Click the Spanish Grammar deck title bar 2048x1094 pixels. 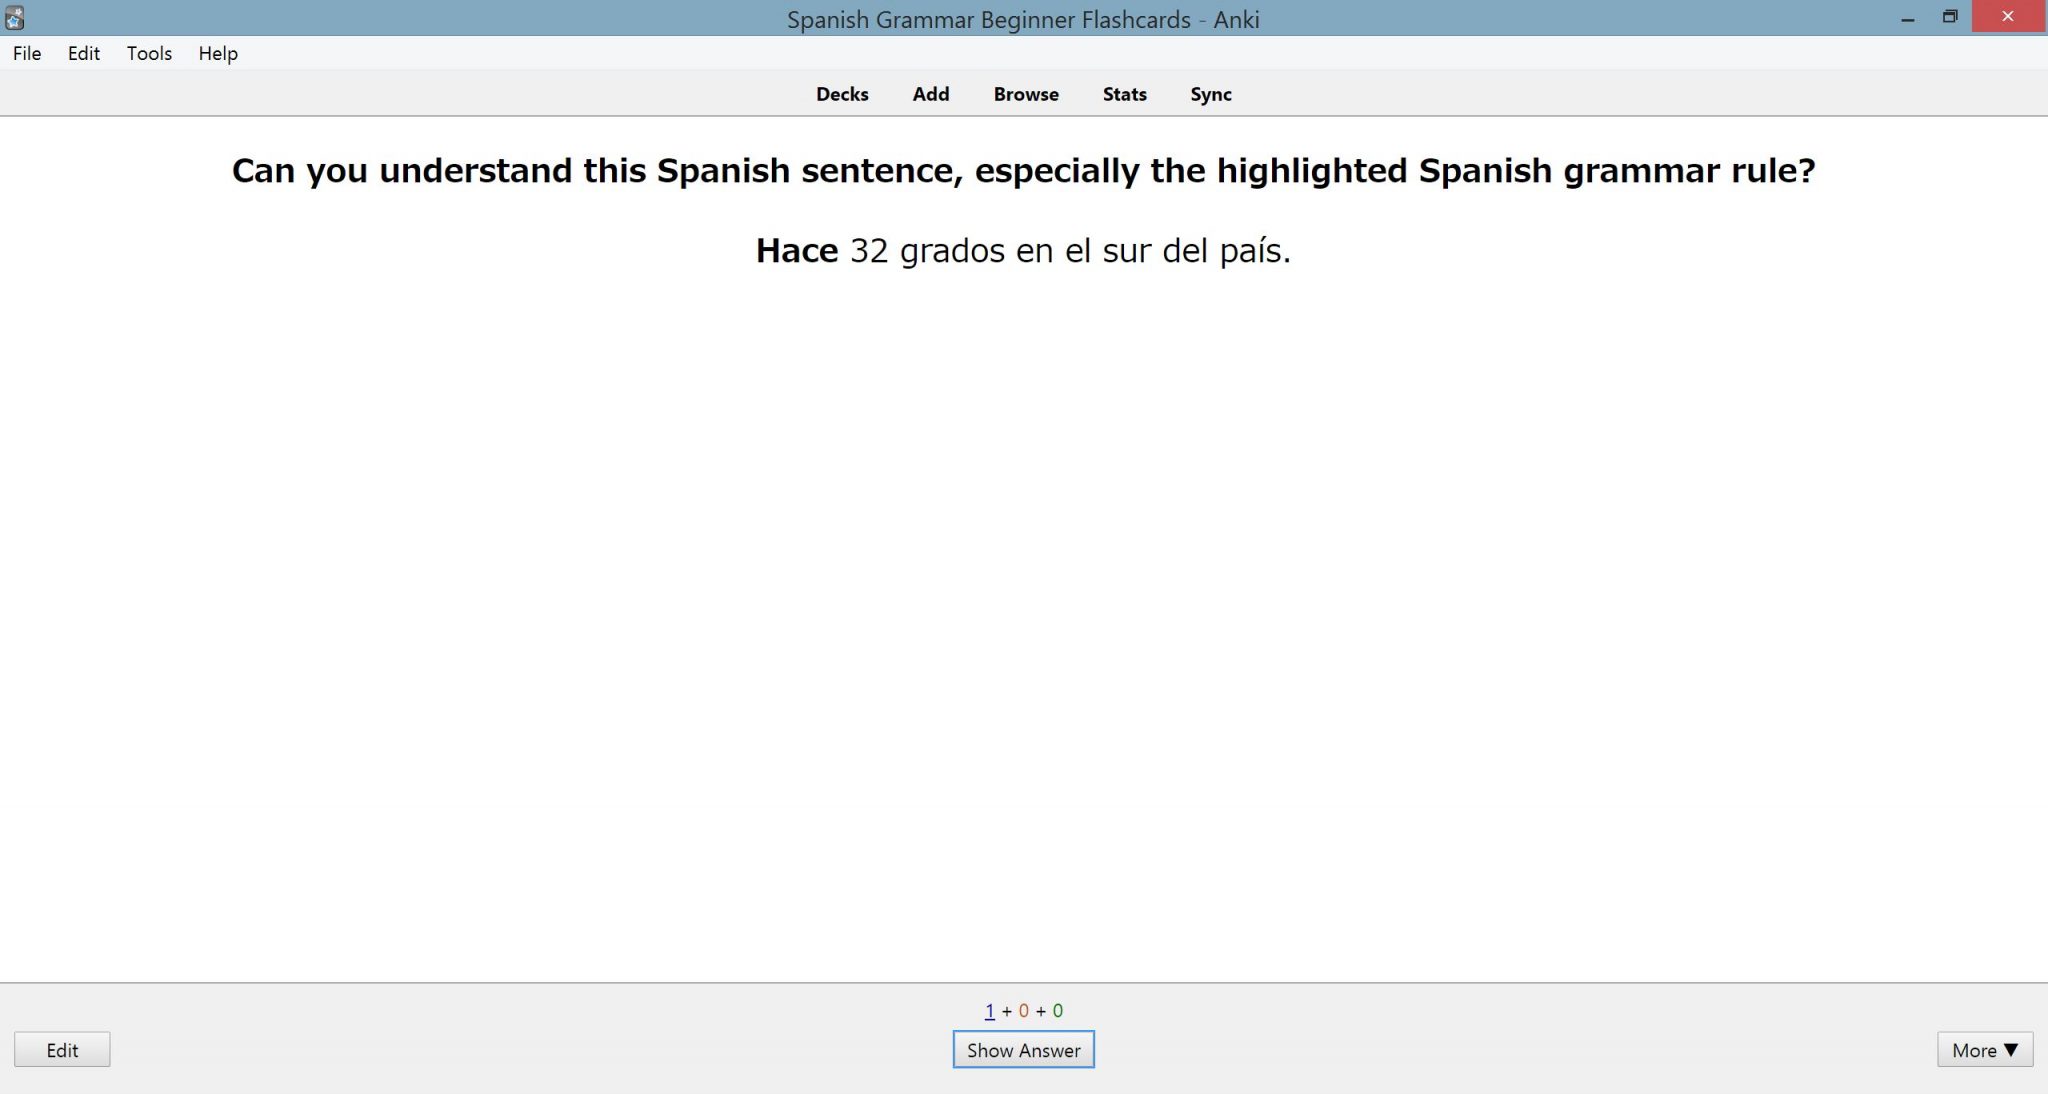click(x=1022, y=19)
